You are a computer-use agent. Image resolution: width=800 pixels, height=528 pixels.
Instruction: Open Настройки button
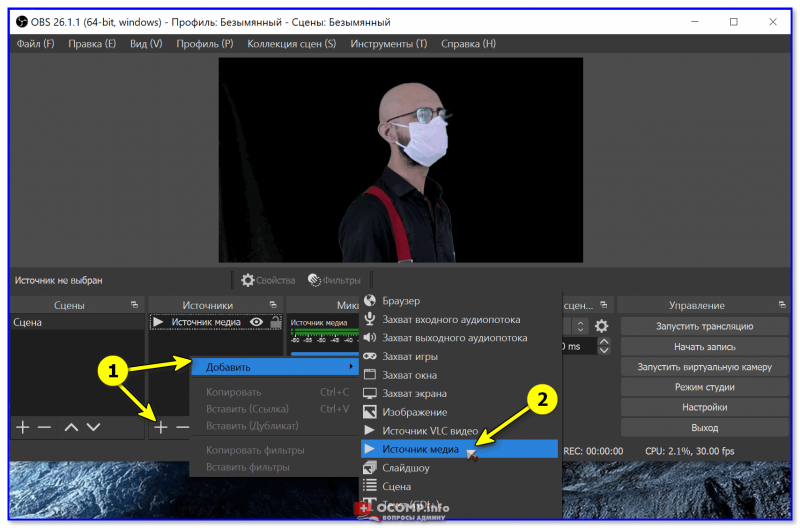click(704, 407)
